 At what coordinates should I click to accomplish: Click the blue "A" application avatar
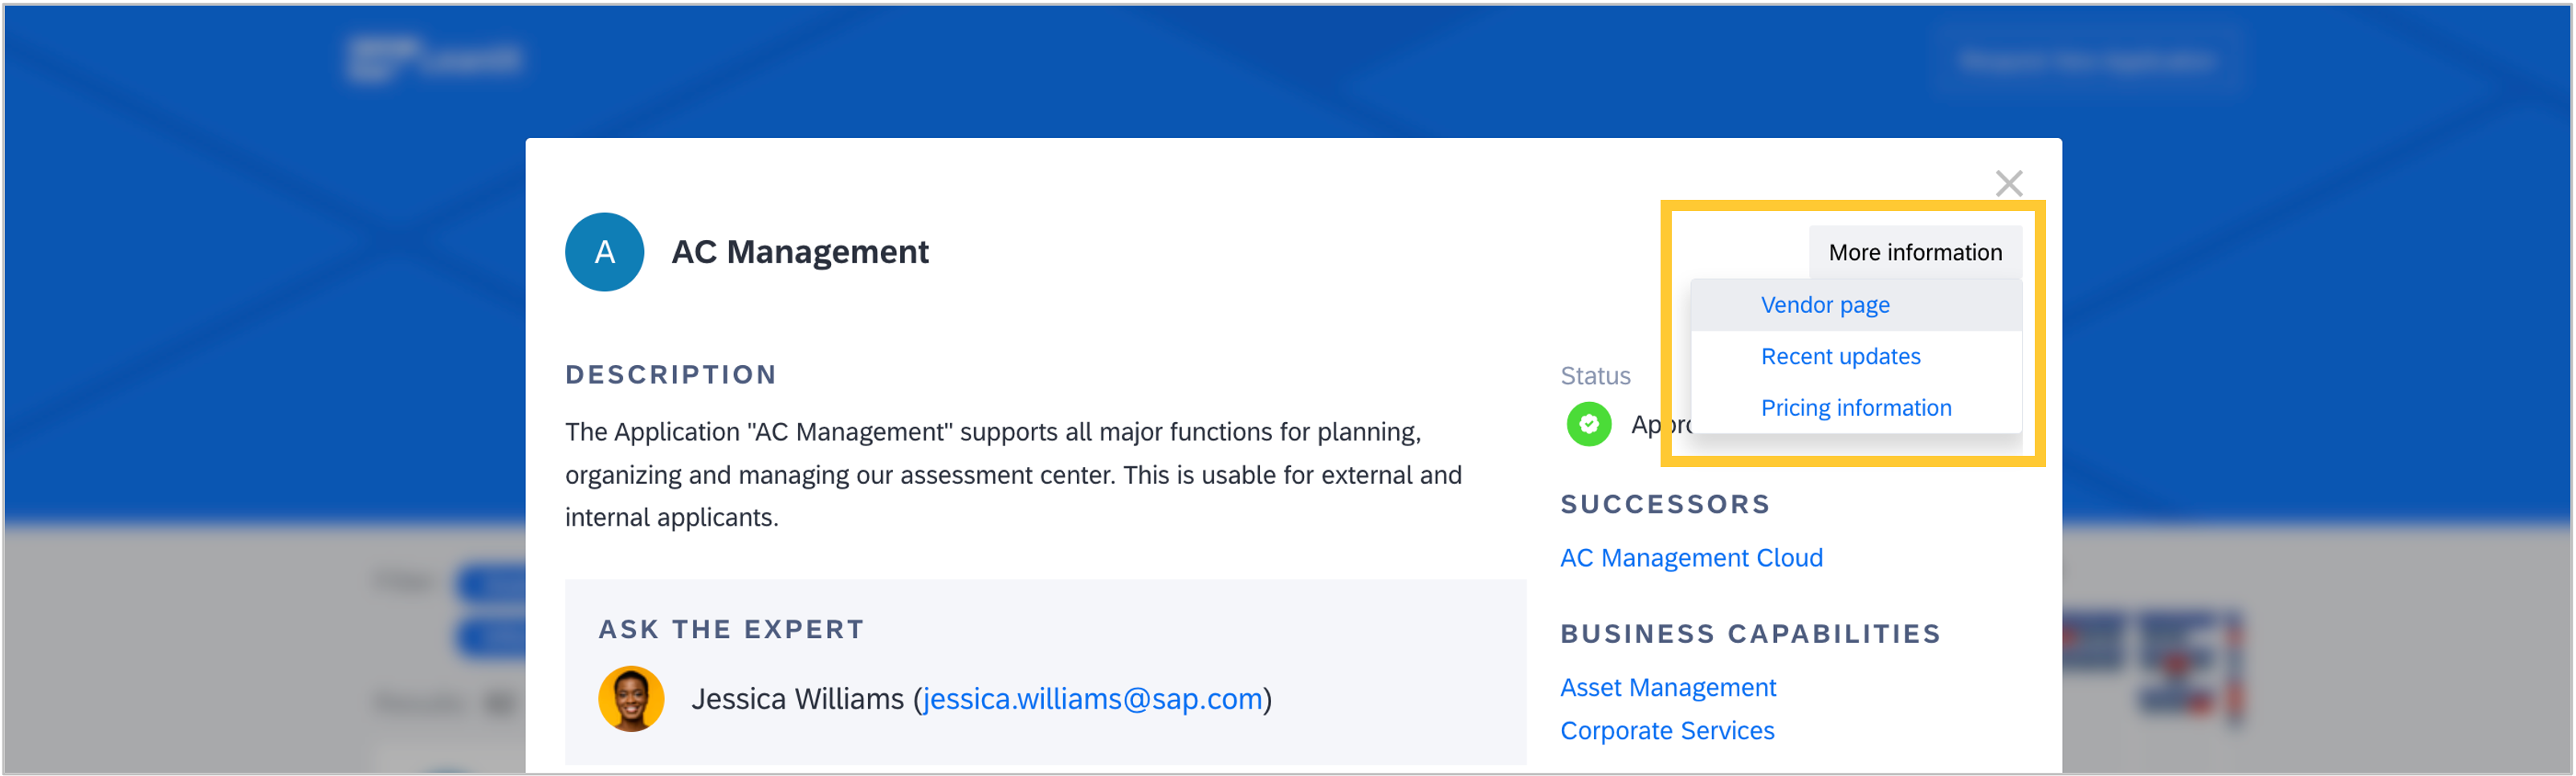pyautogui.click(x=604, y=252)
